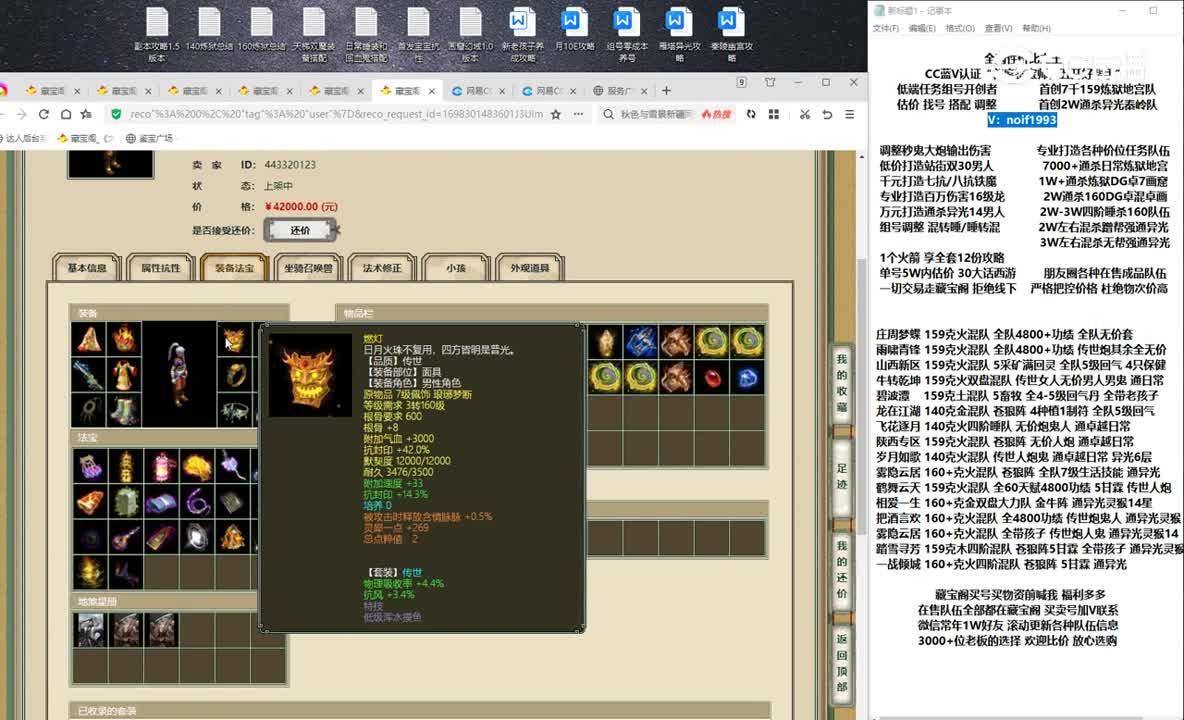Viewport: 1184px width, 720px height.
Task: Click highlighted text 'V: noif1993' in Notepad
Action: [x=1022, y=120]
